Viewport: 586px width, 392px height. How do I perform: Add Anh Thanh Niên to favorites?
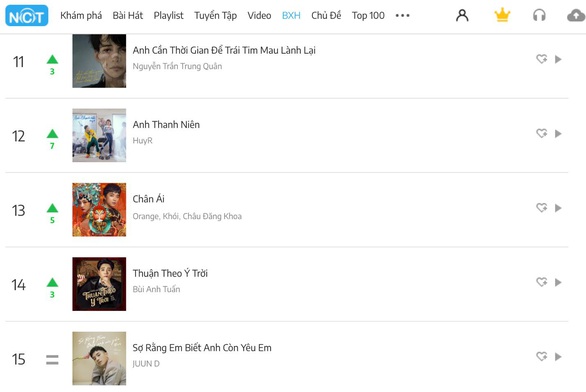[542, 133]
